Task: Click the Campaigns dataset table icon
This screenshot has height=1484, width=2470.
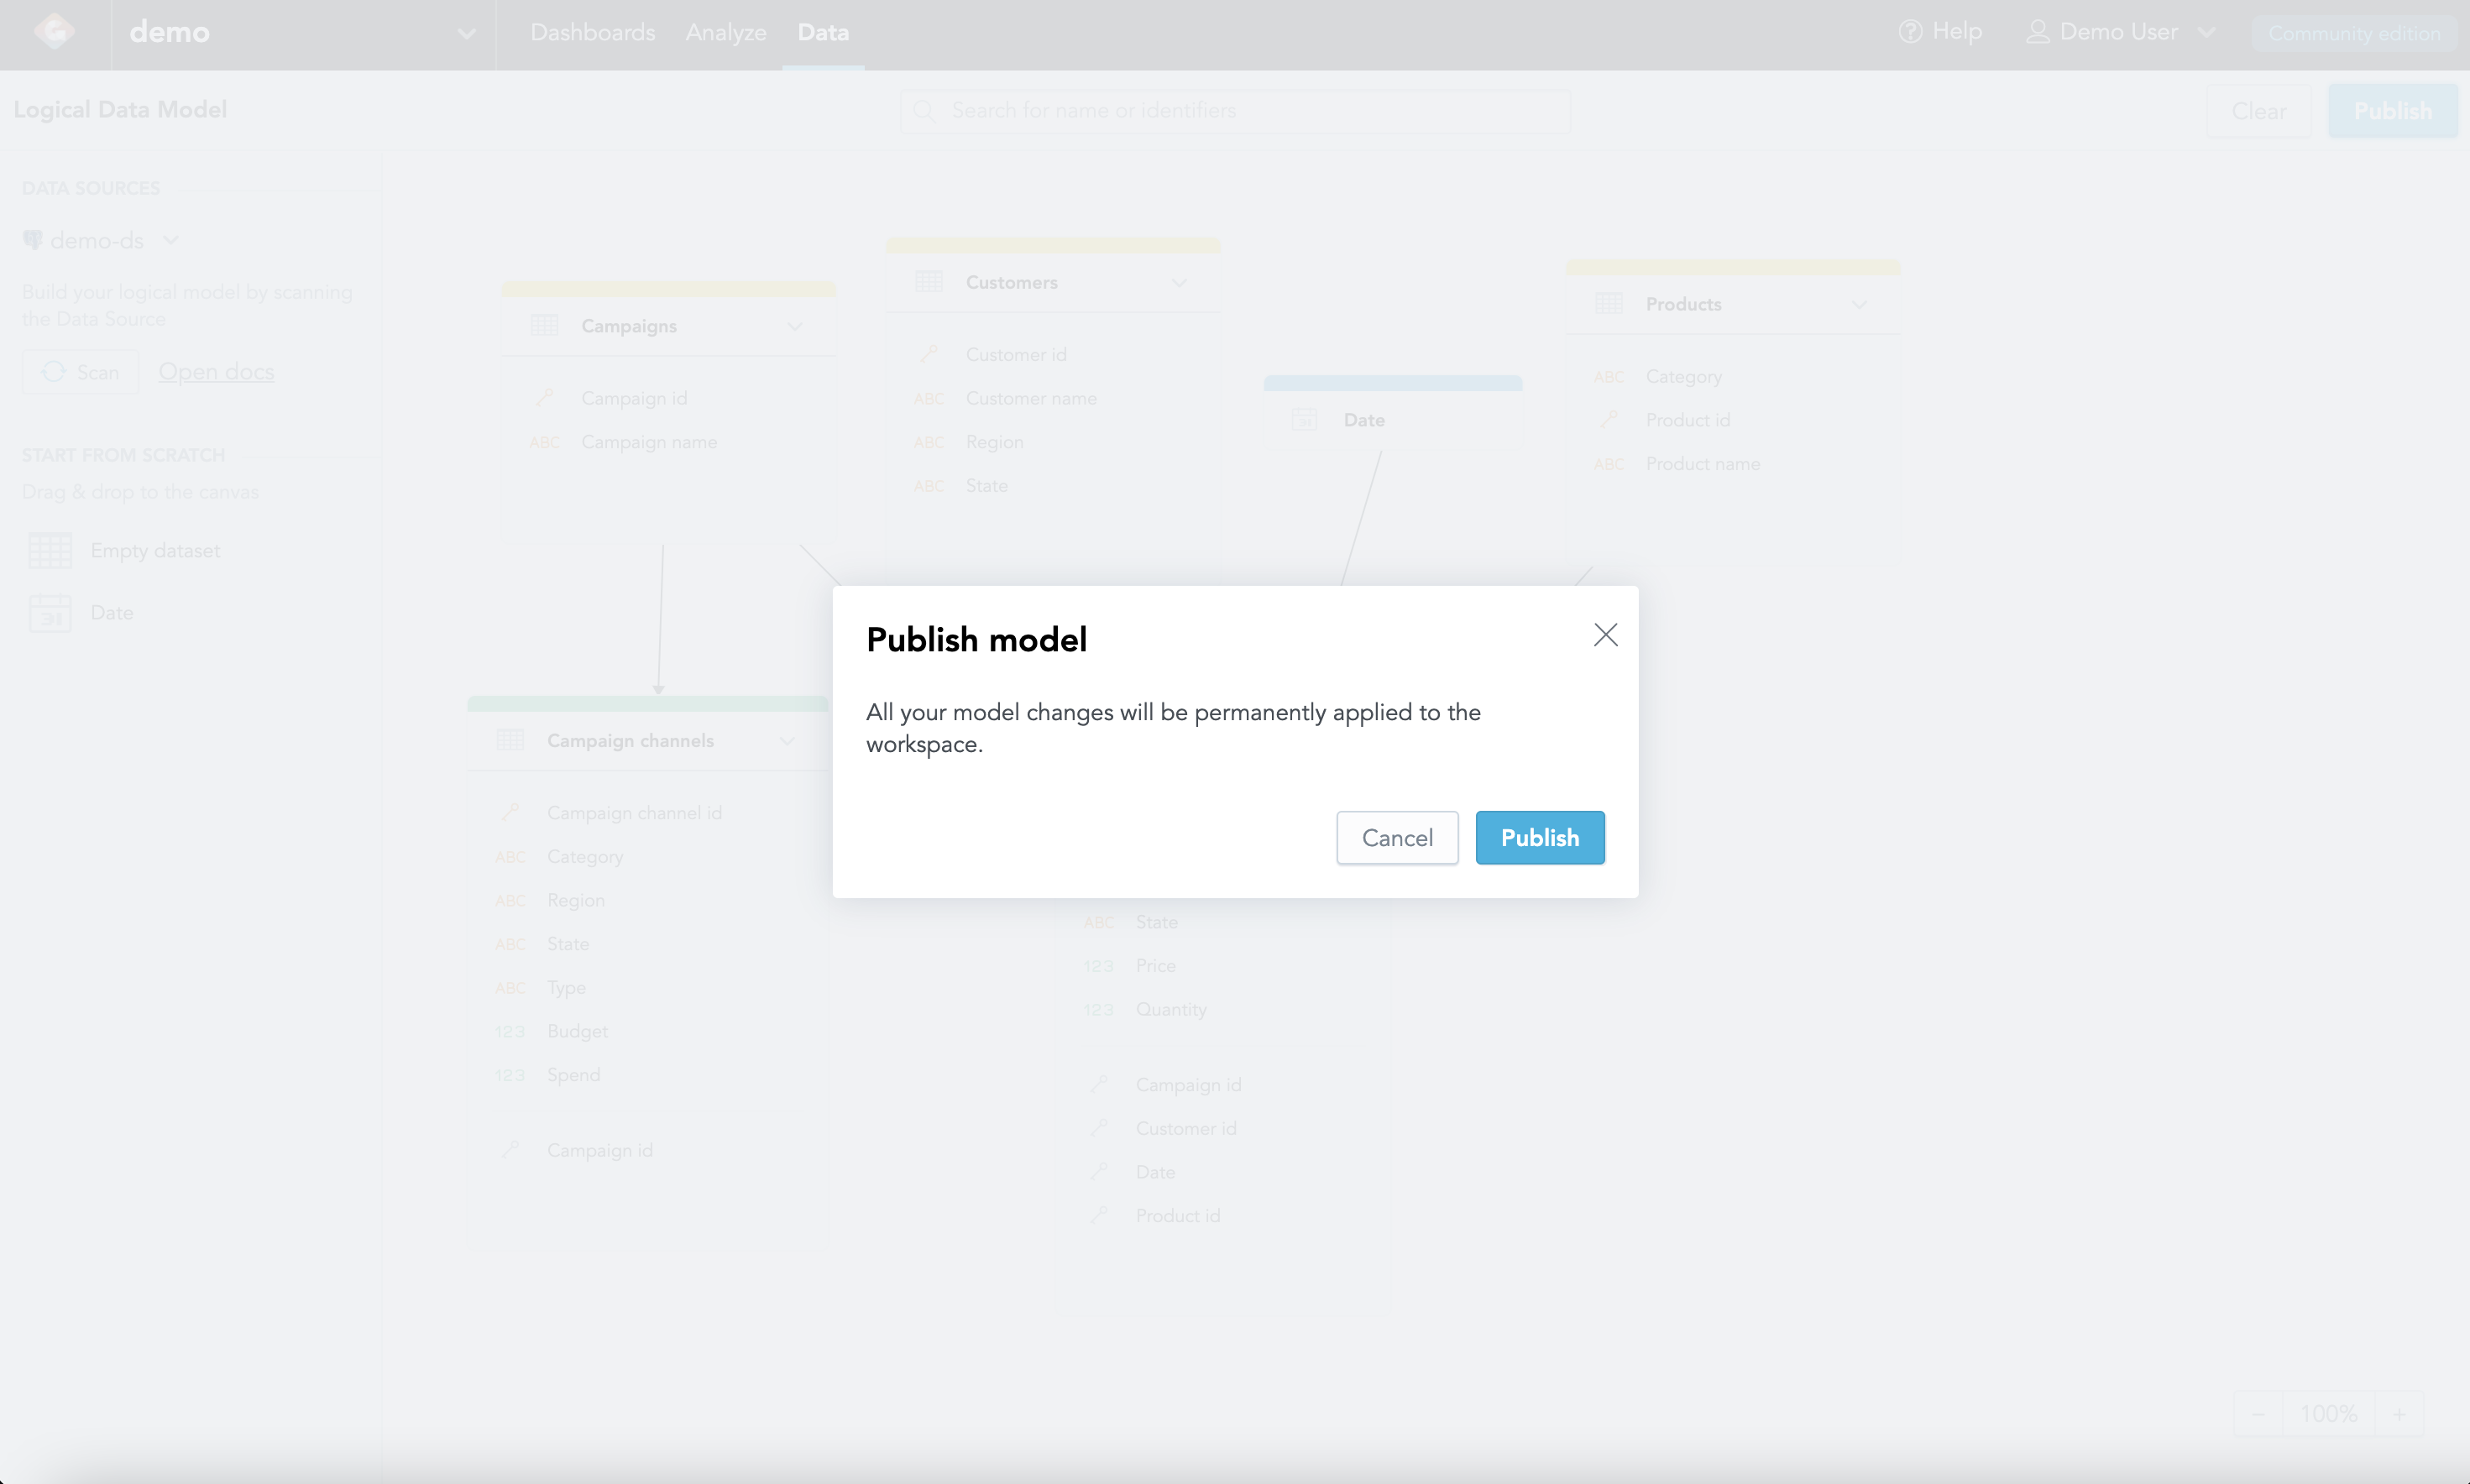Action: coord(544,326)
